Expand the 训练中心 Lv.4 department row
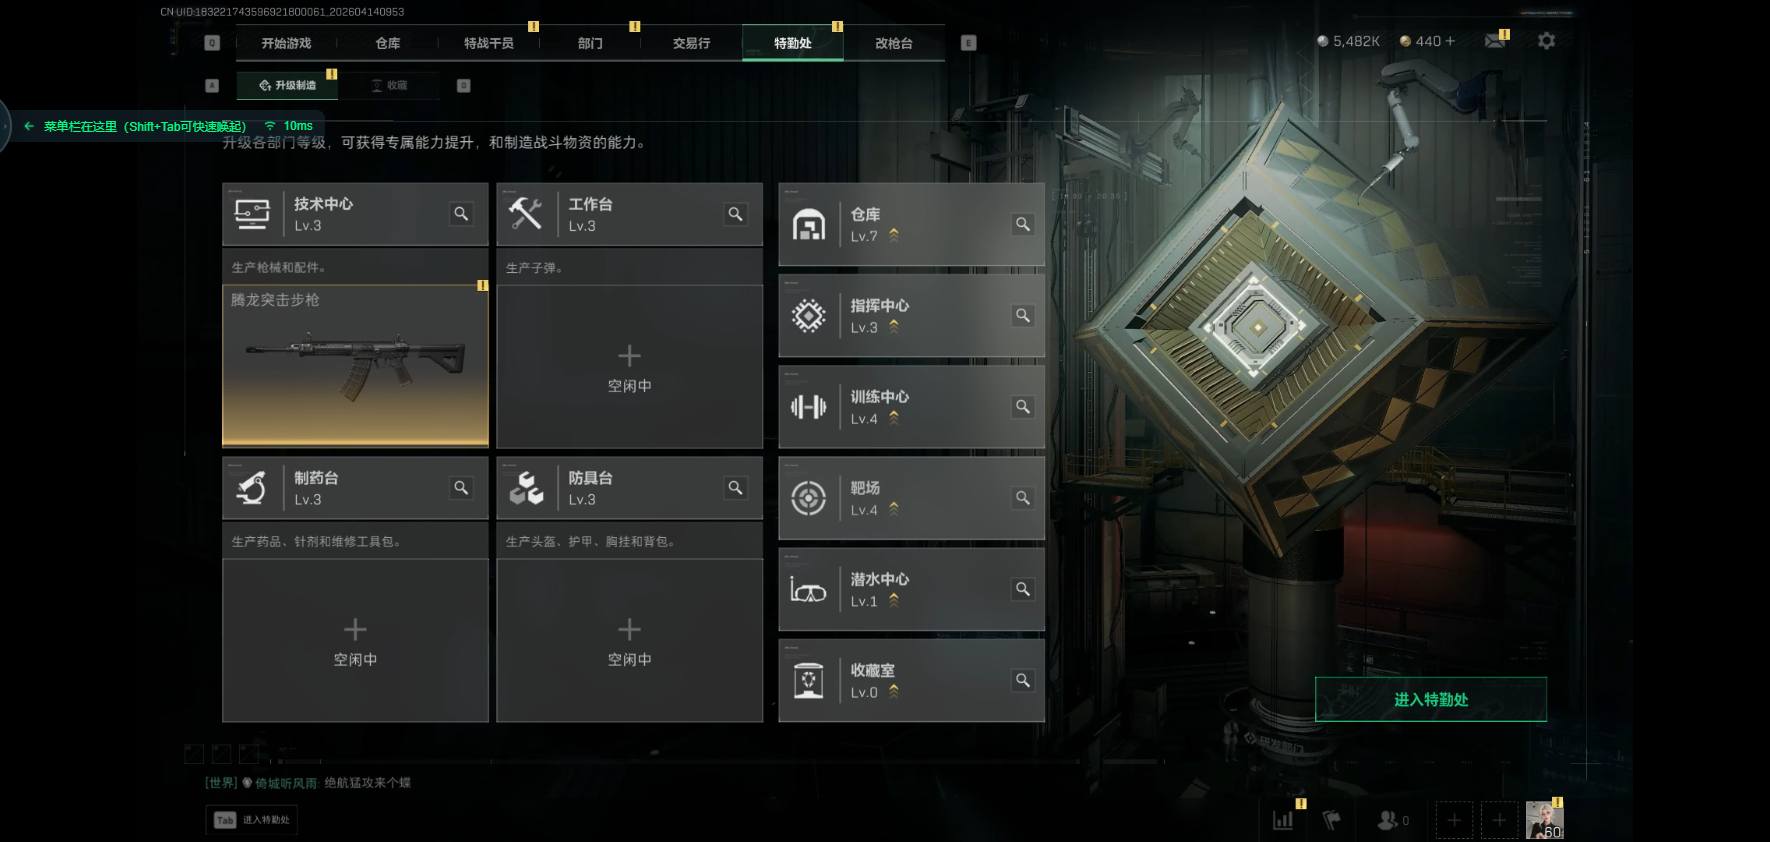This screenshot has height=842, width=1770. coord(911,406)
